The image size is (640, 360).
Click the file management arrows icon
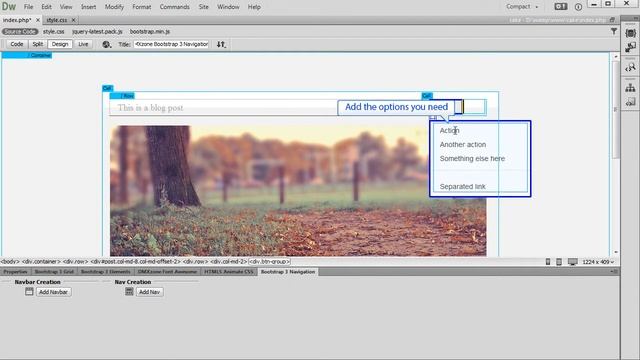point(221,44)
